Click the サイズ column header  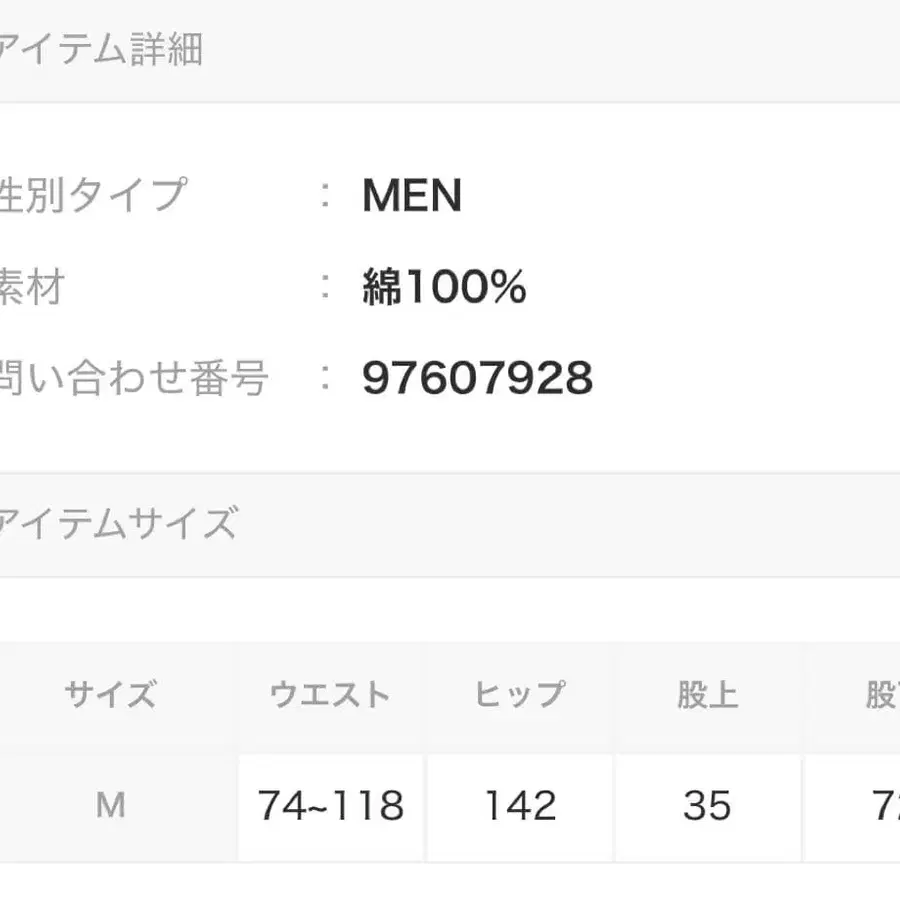(110, 695)
